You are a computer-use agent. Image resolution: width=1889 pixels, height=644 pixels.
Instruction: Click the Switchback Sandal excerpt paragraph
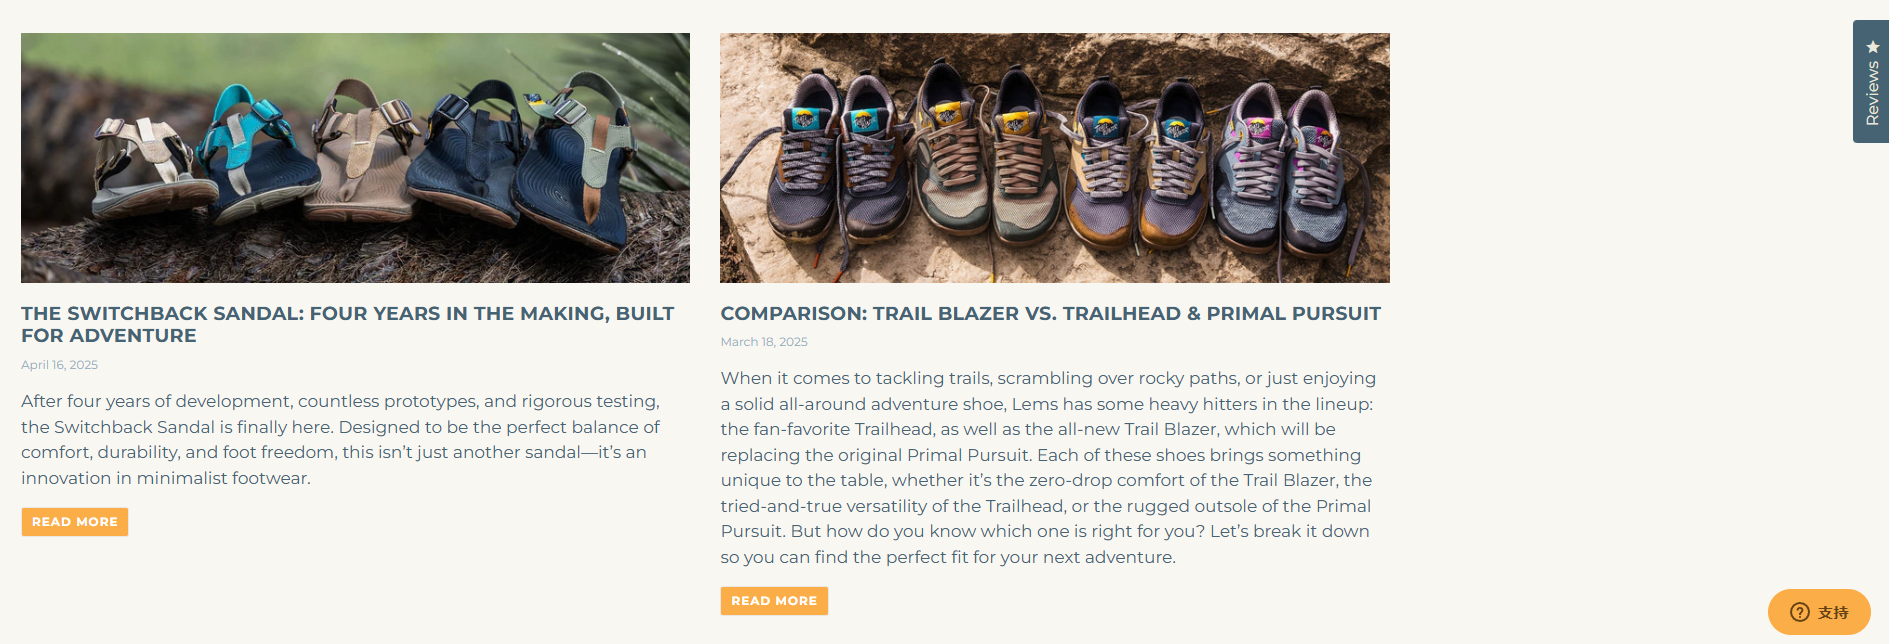340,440
